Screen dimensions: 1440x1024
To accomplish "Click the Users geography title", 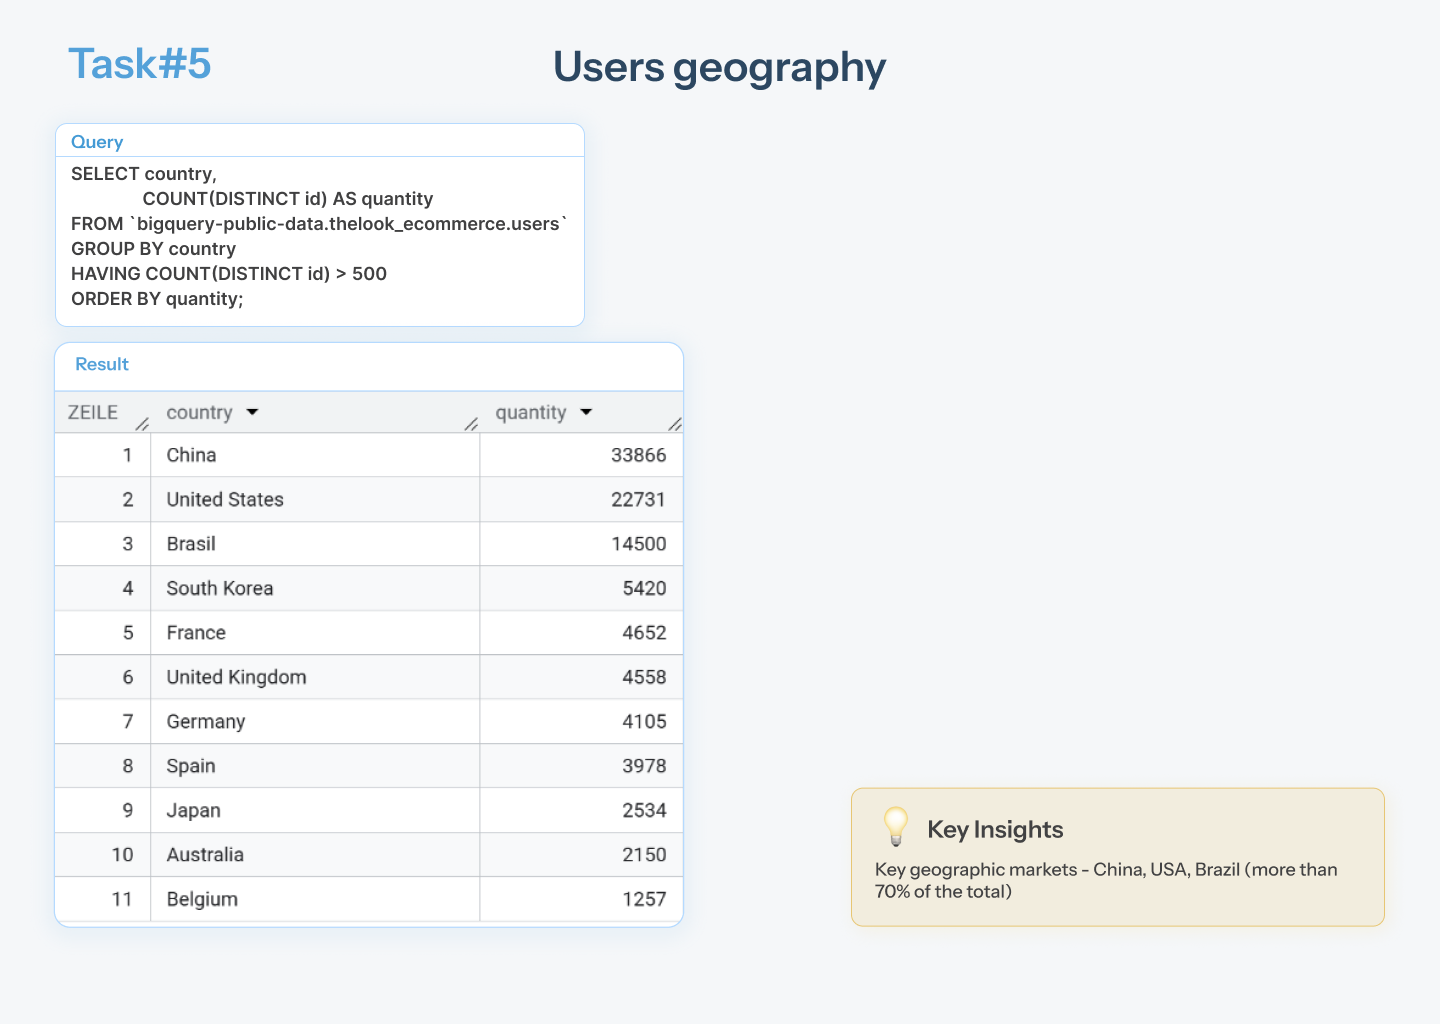I will 720,68.
